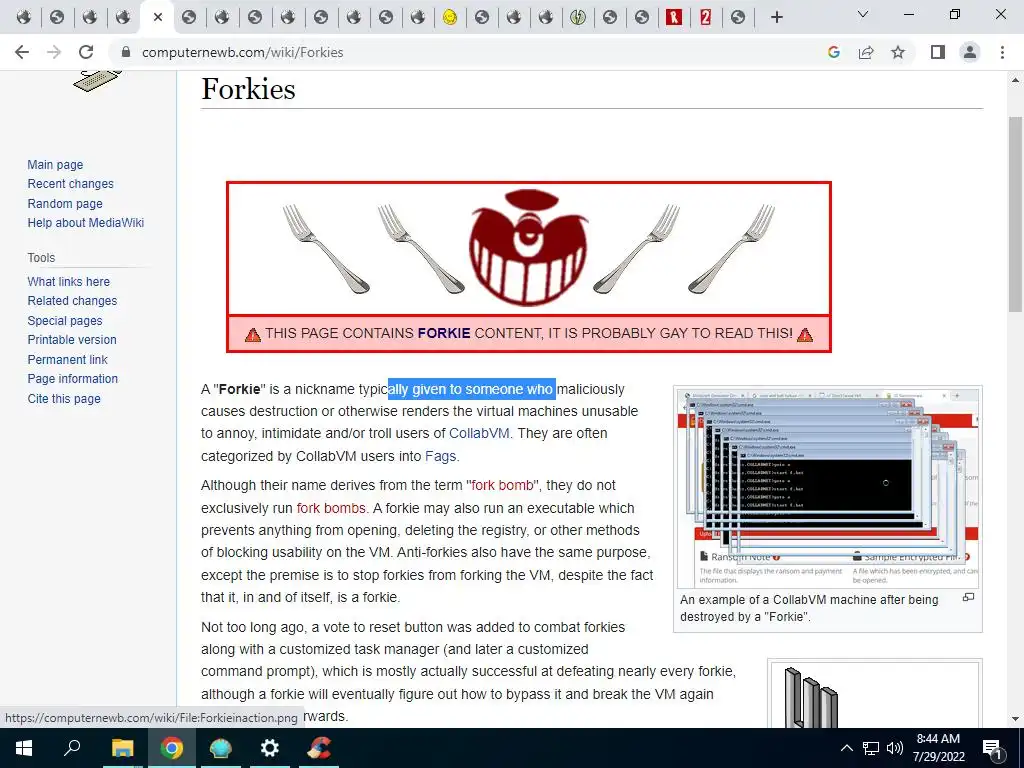Reload the Forkies page
This screenshot has height=768, width=1024.
point(86,52)
